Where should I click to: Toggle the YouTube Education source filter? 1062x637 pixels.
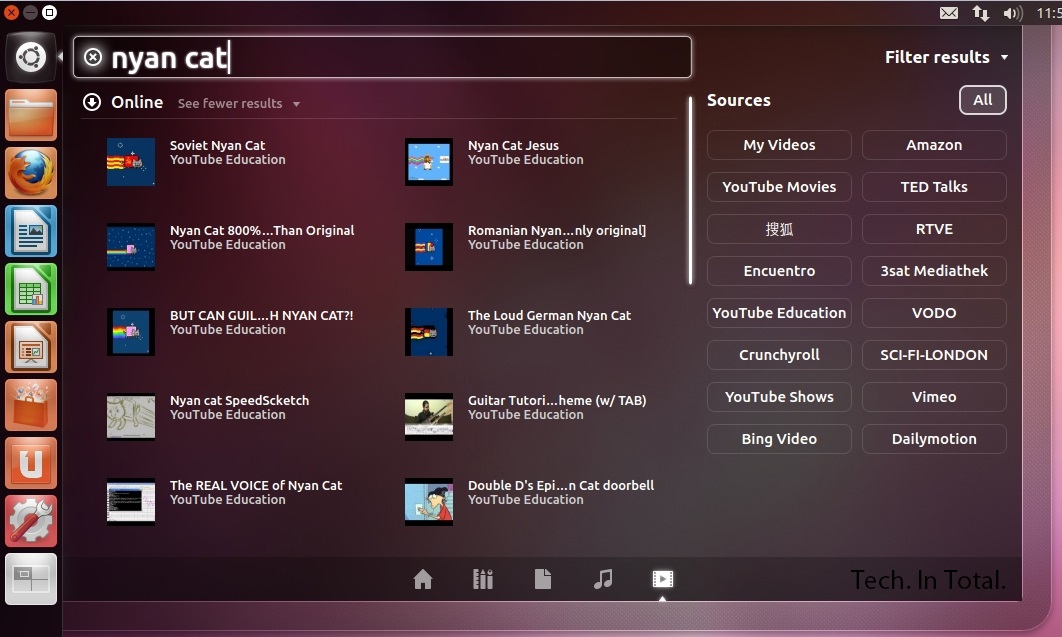(779, 312)
